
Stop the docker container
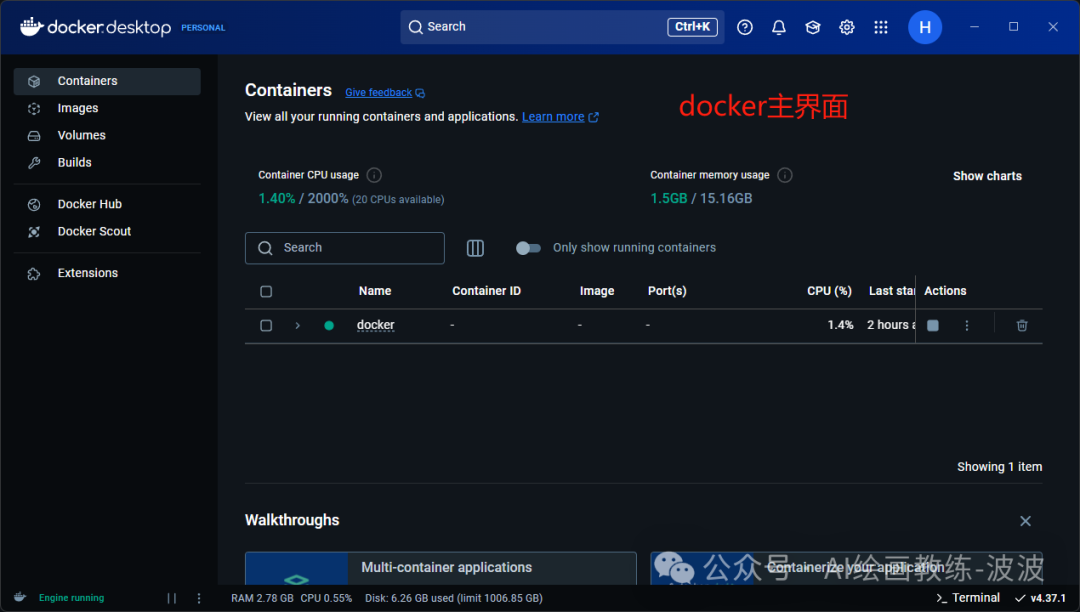coord(933,326)
